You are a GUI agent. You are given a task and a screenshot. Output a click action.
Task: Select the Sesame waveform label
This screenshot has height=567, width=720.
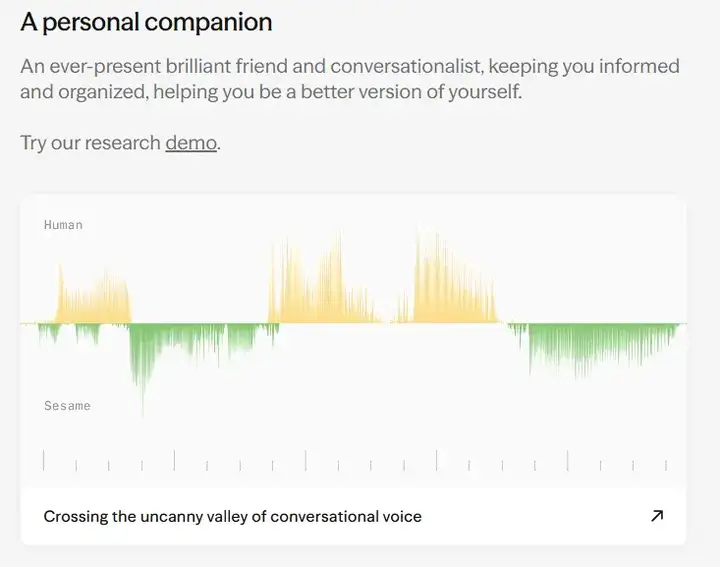point(68,406)
